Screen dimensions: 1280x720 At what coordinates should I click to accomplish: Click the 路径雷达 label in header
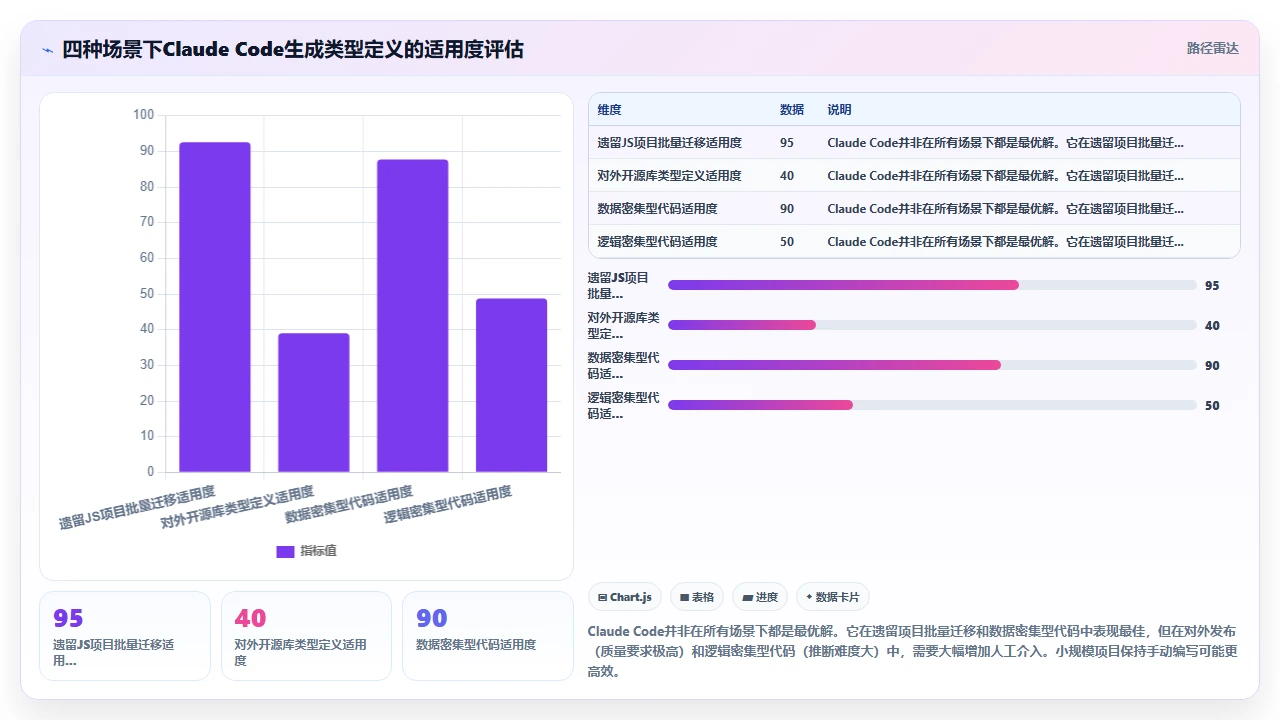[1212, 48]
